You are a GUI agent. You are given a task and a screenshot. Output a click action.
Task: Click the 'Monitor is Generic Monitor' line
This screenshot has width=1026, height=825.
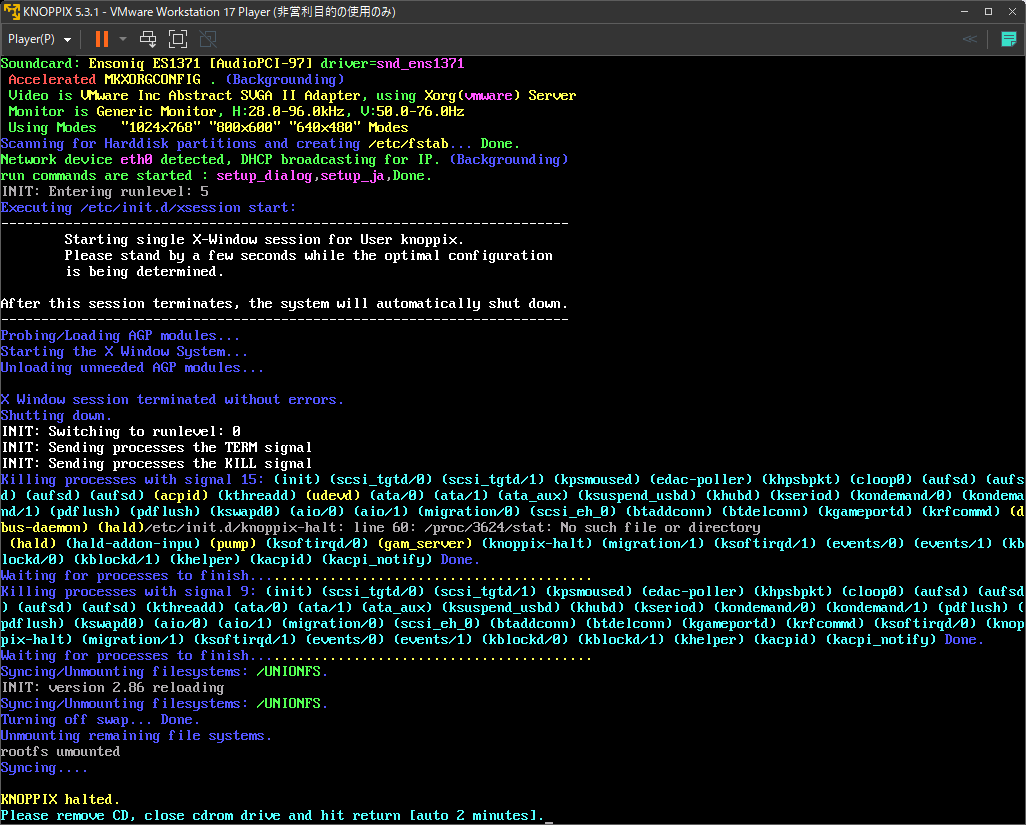236,111
